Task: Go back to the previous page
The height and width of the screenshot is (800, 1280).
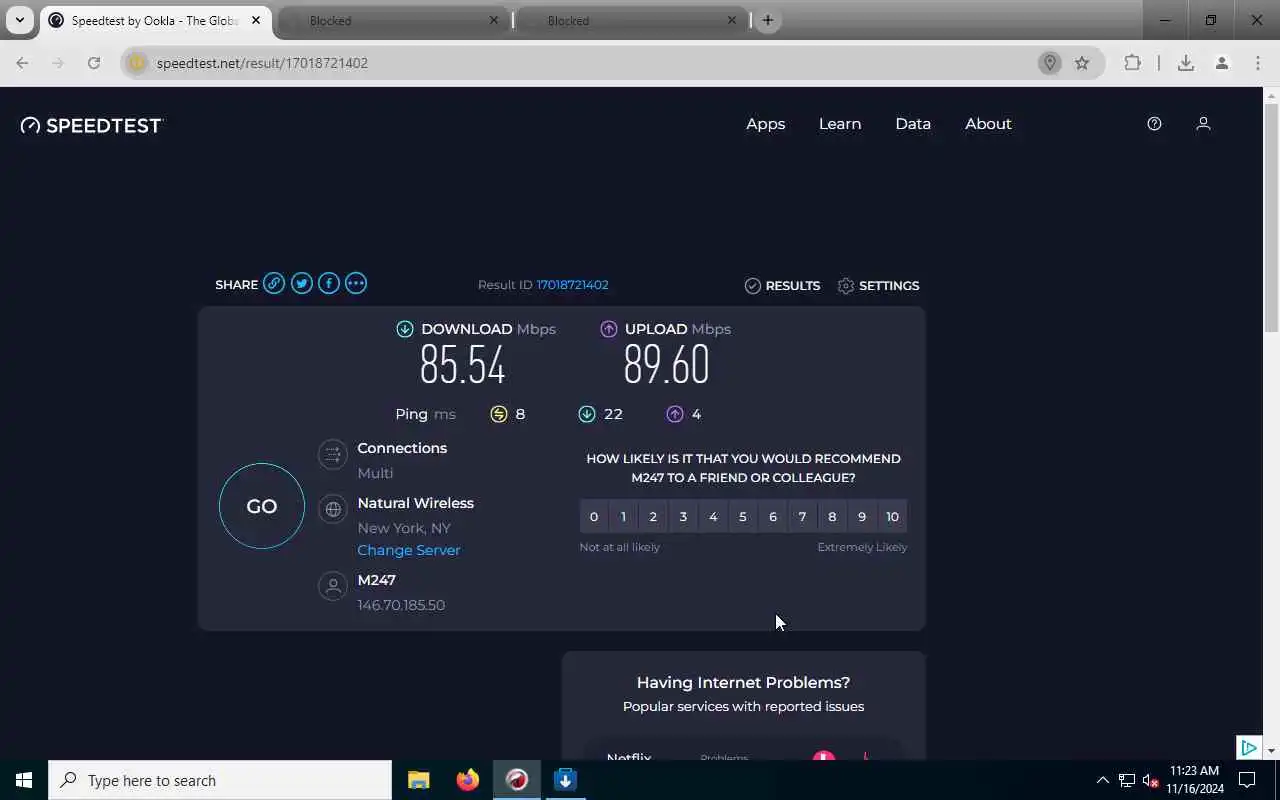Action: click(x=22, y=63)
